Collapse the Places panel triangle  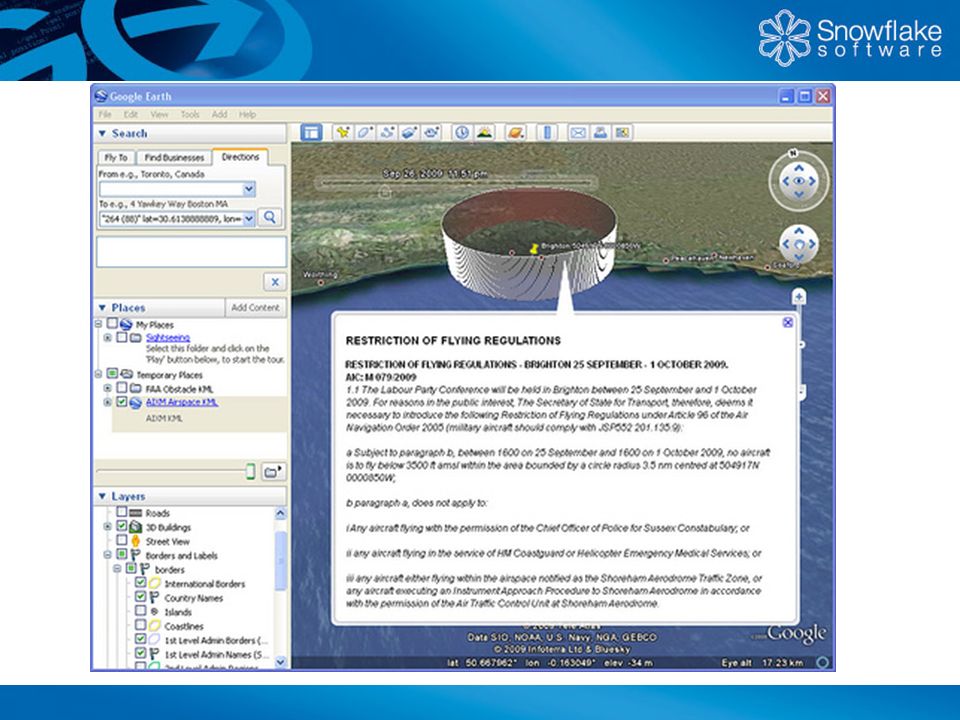pyautogui.click(x=102, y=307)
